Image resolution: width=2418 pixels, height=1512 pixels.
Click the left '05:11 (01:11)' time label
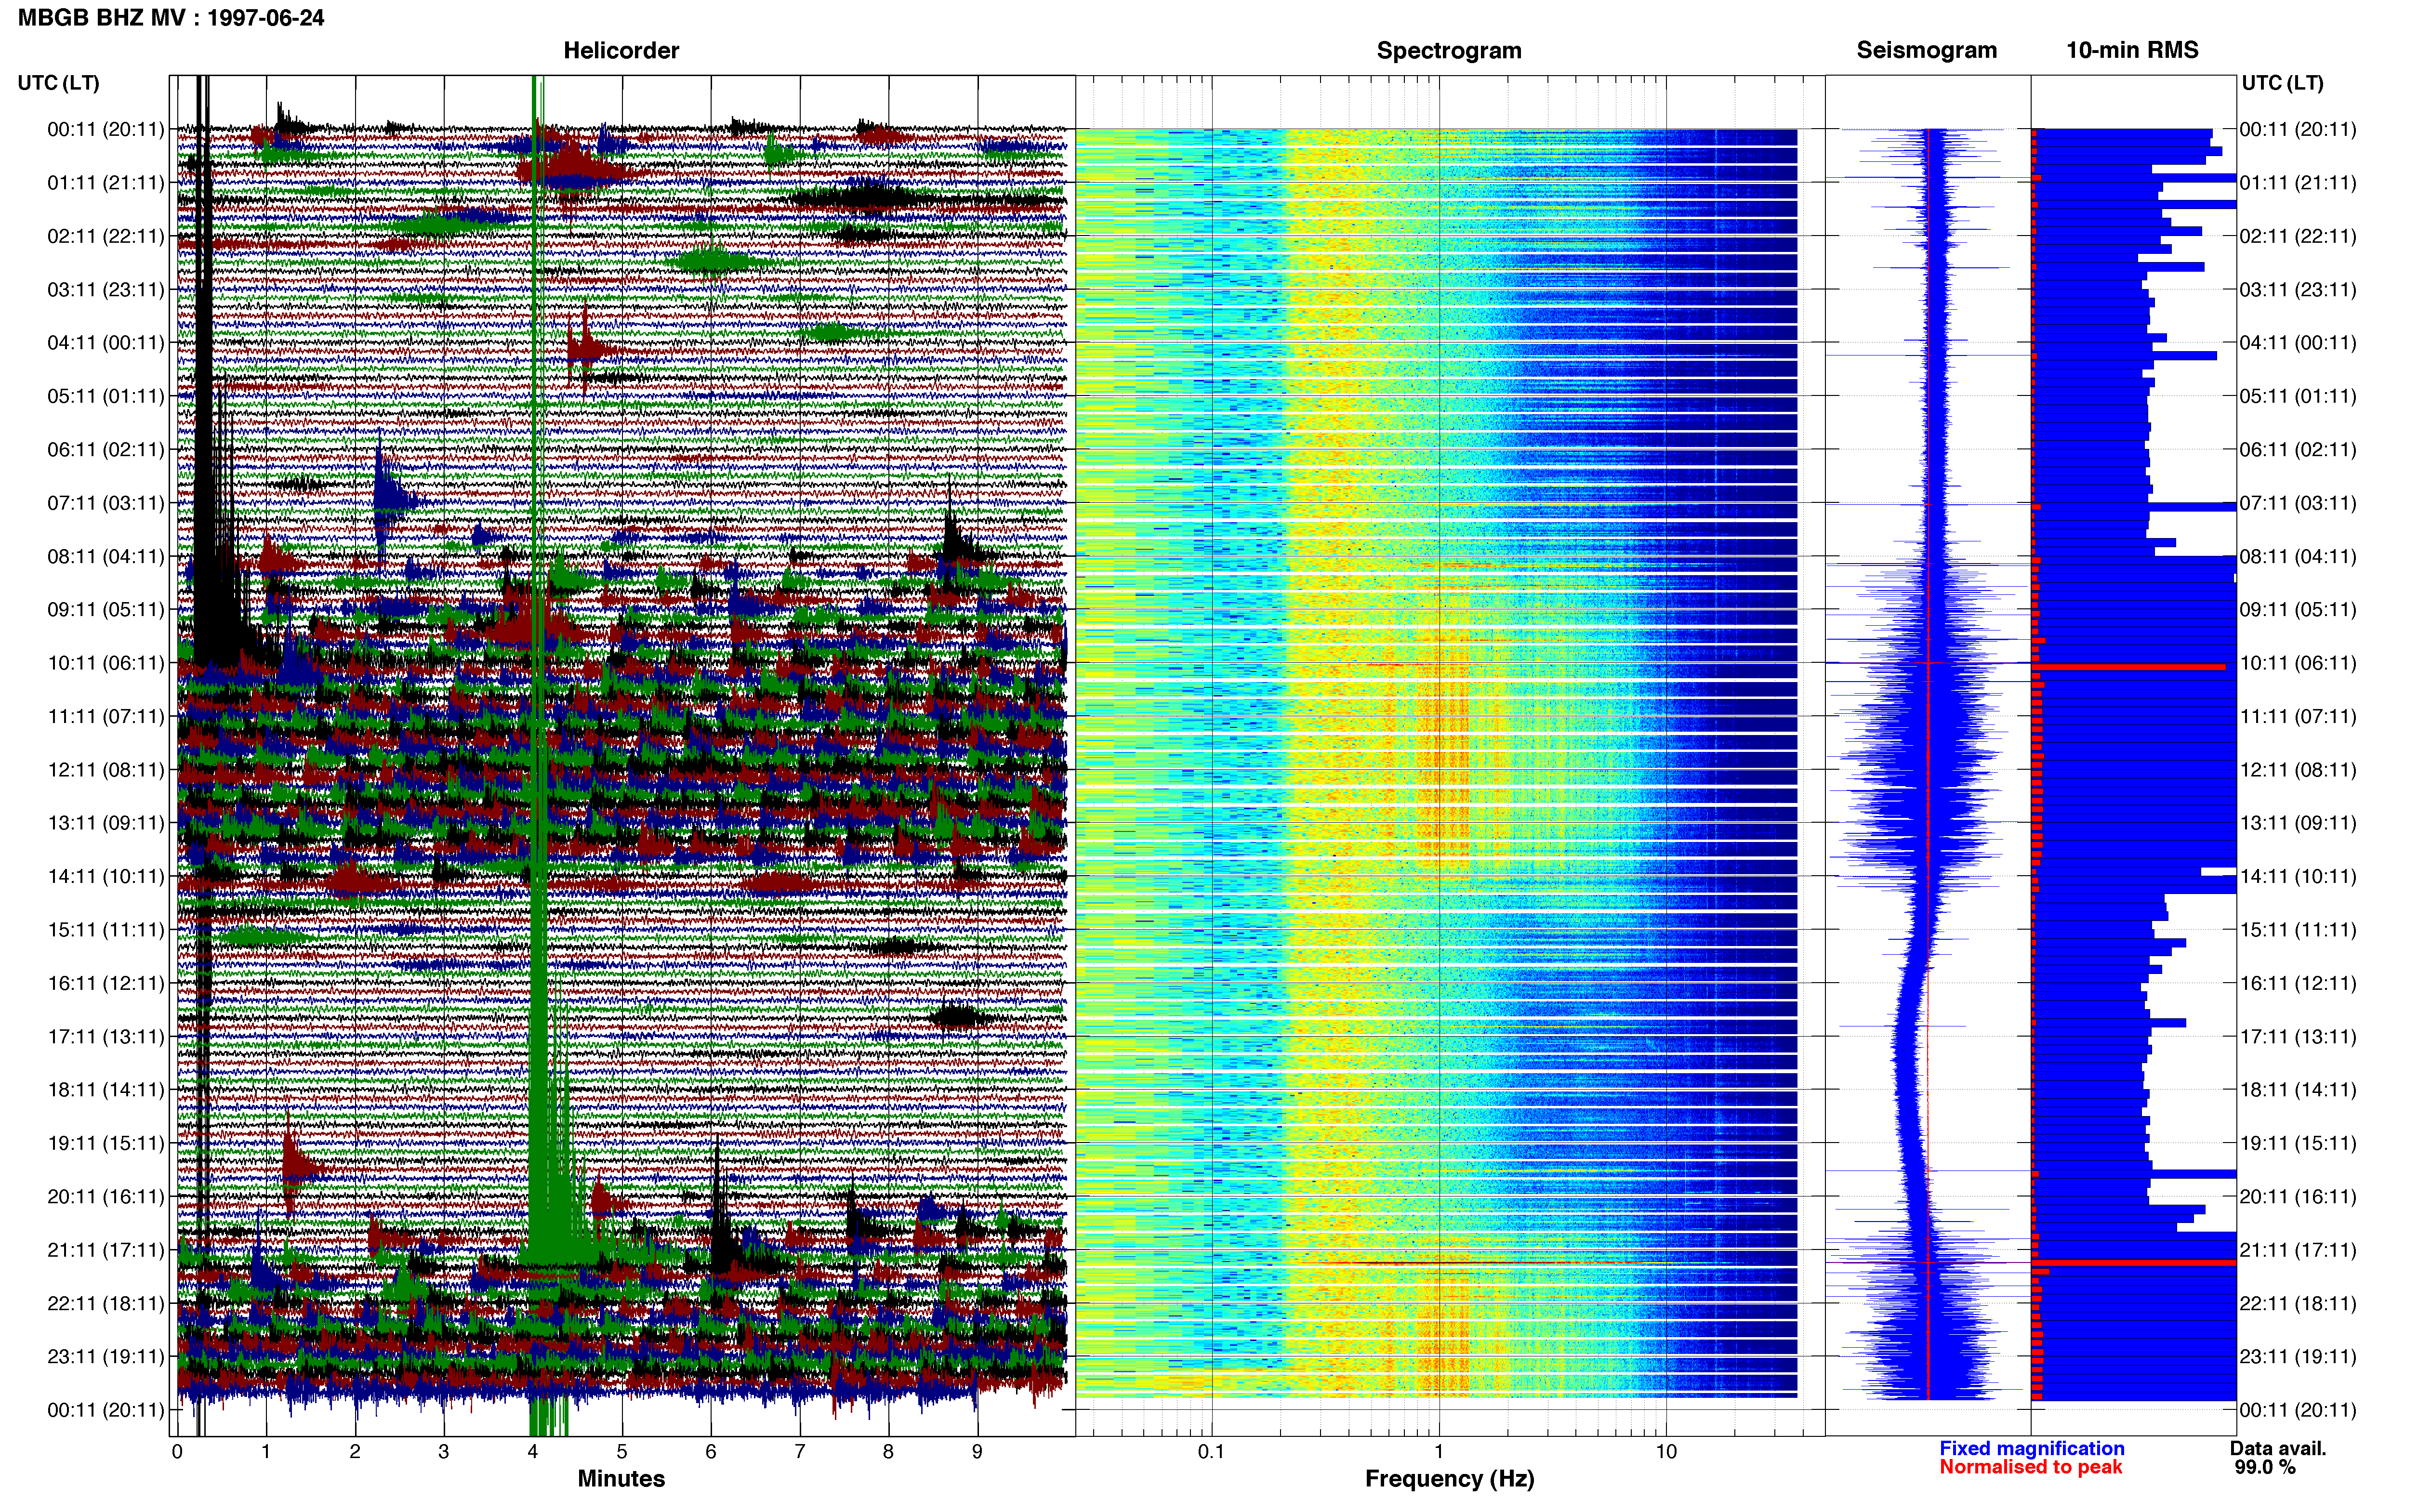106,396
